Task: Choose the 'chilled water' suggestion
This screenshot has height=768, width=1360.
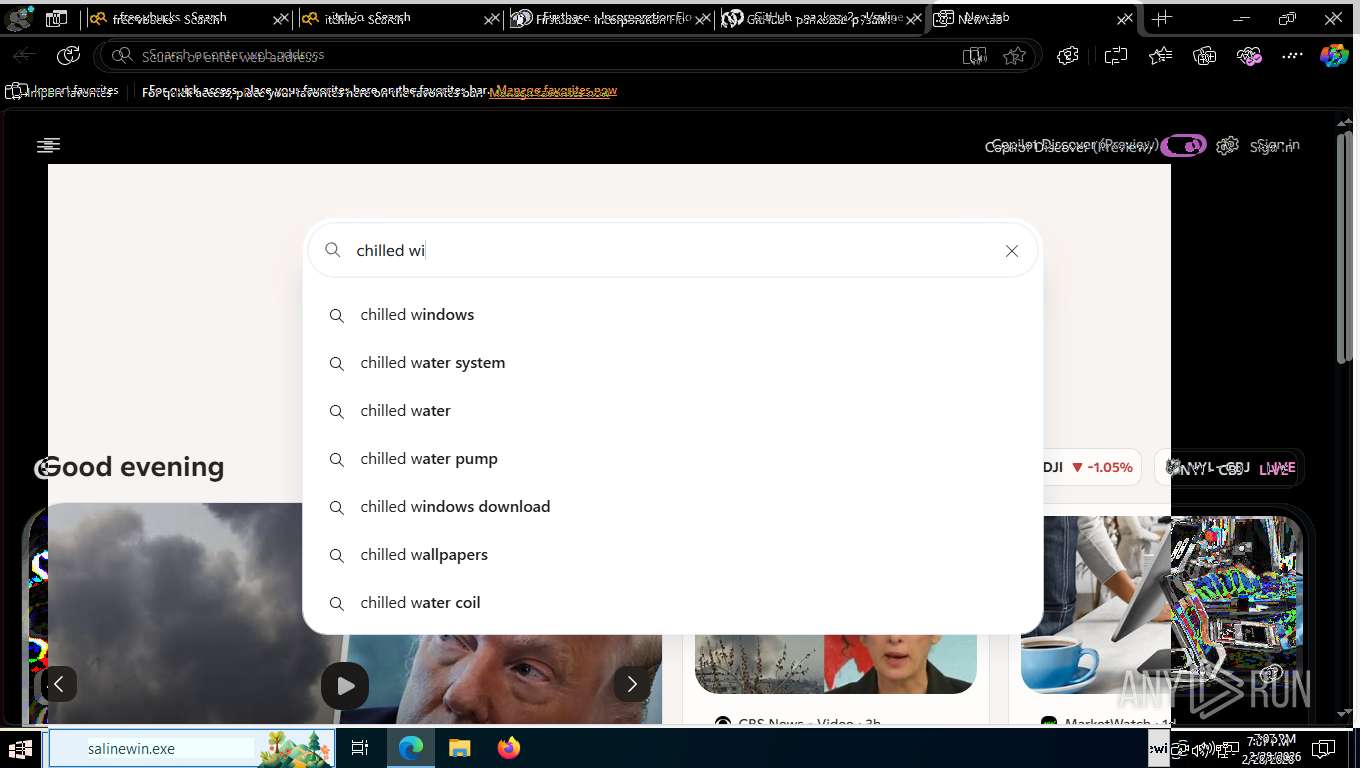Action: tap(673, 411)
